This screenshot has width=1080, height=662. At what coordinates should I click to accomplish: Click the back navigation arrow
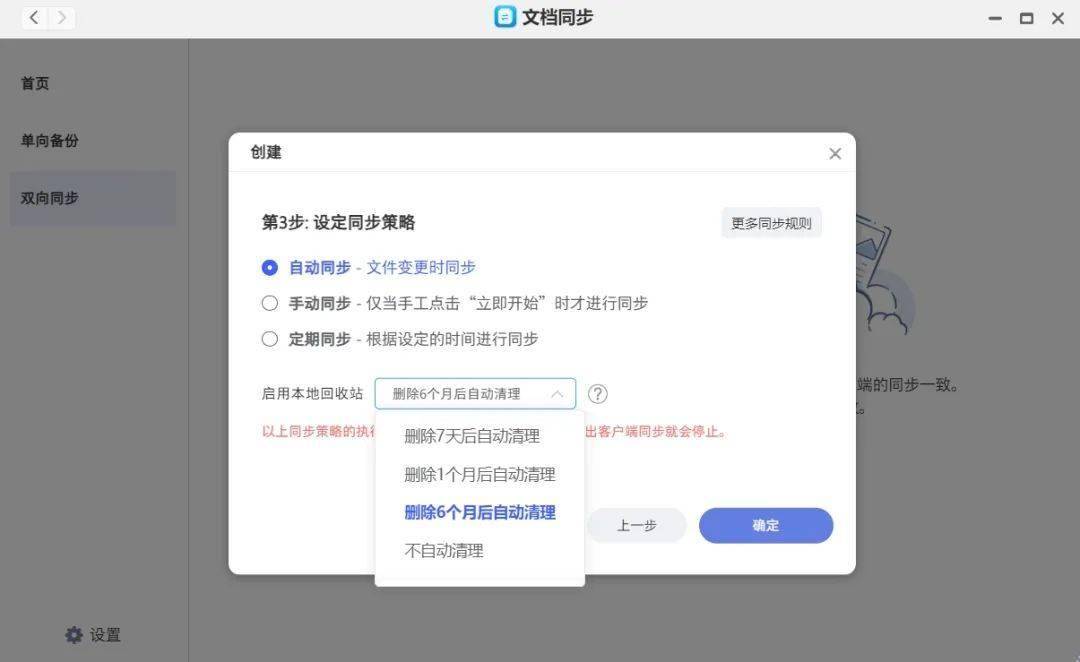pyautogui.click(x=34, y=17)
